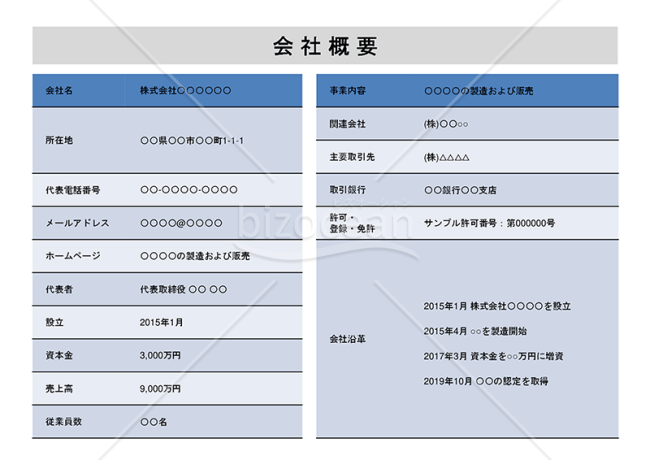
Task: Select the サンプル許可番号 license number text
Action: point(489,223)
